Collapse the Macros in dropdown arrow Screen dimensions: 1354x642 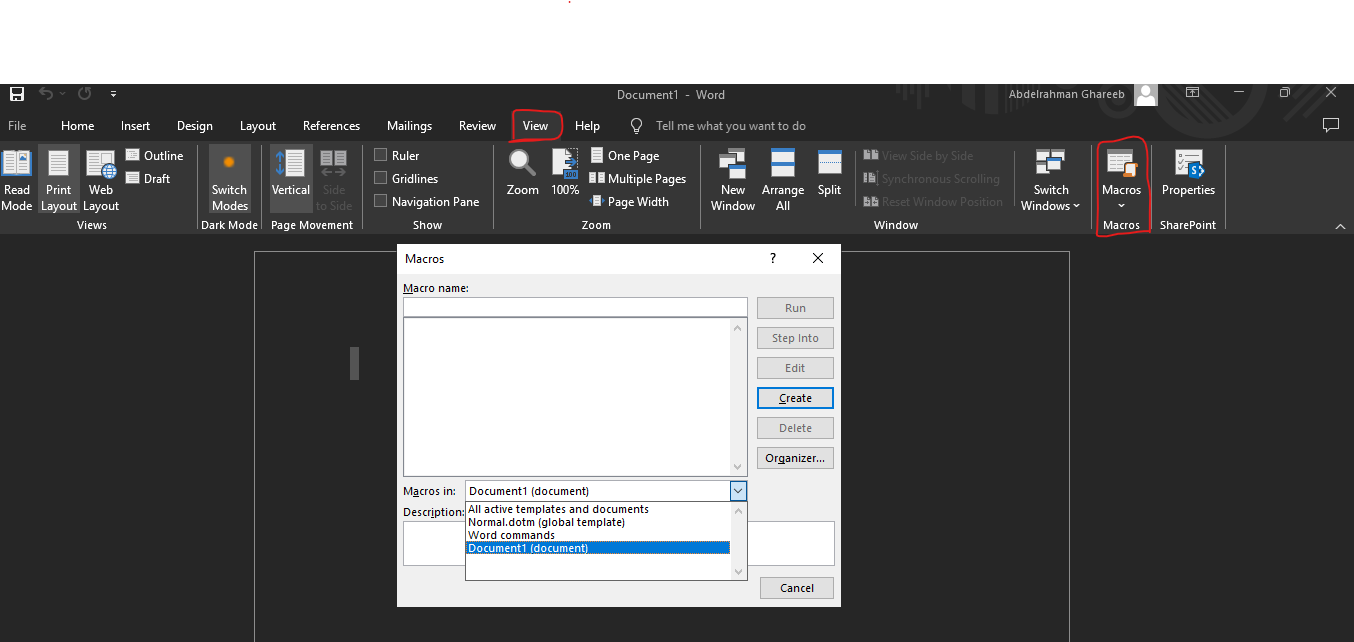click(738, 491)
